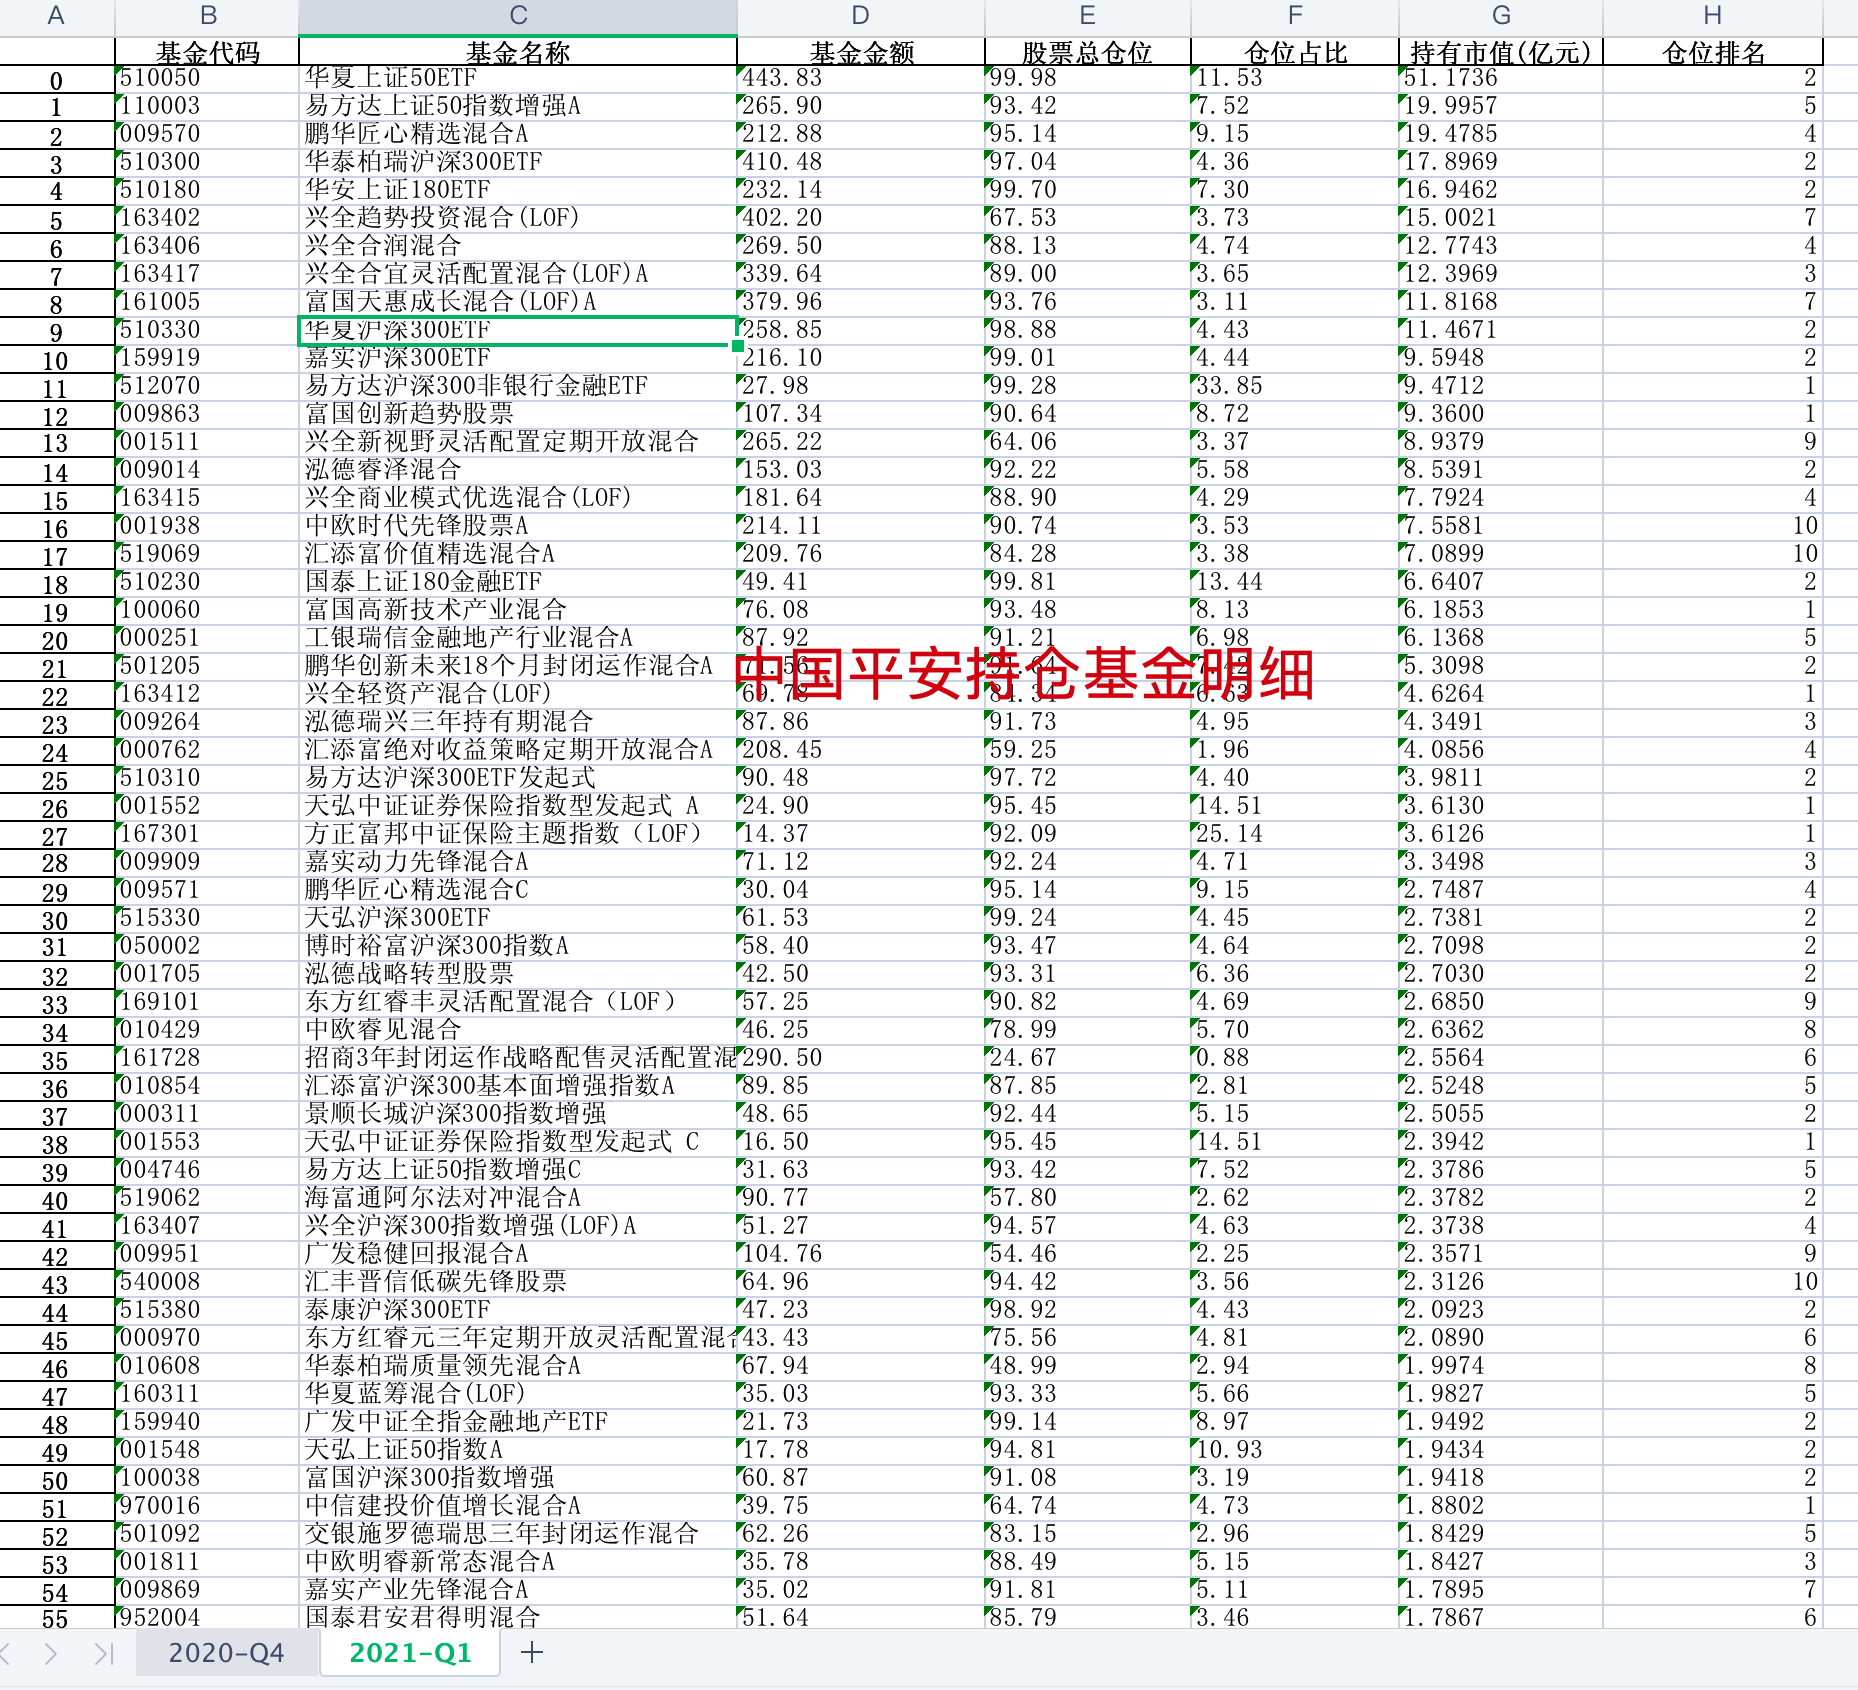The width and height of the screenshot is (1858, 1690).
Task: Select row header 30
Action: (56, 920)
